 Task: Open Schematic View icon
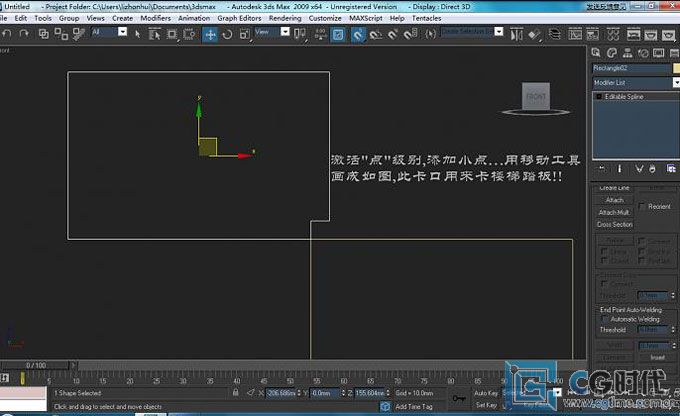(593, 34)
